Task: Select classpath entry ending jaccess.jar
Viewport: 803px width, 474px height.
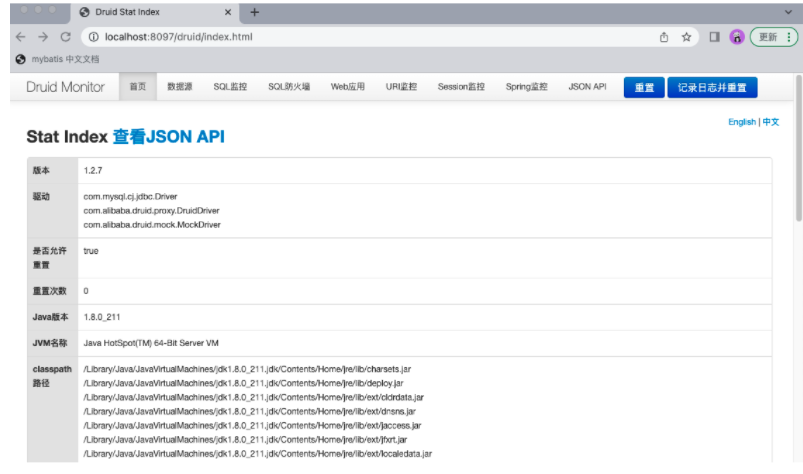Action: [x=252, y=425]
